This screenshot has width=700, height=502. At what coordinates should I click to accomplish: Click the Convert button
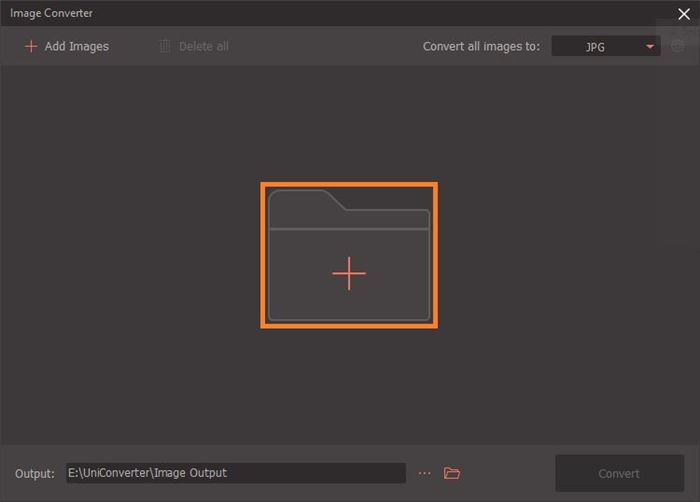619,473
